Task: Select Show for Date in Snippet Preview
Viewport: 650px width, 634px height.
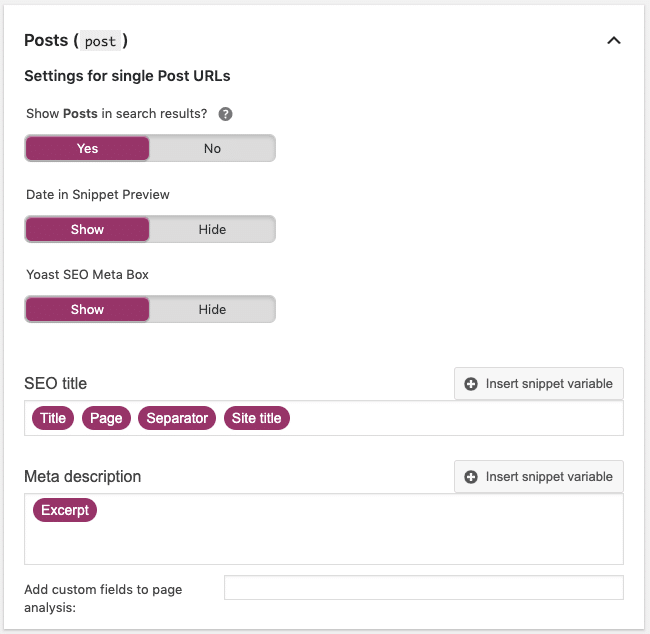Action: [x=87, y=229]
